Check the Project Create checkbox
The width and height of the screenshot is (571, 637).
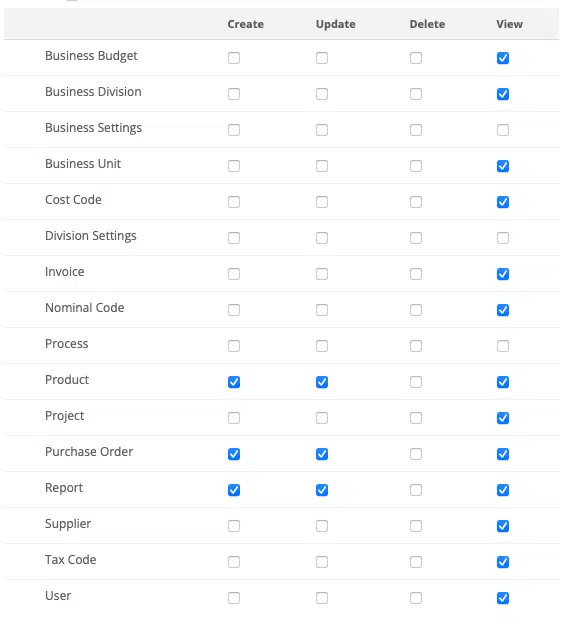(234, 418)
